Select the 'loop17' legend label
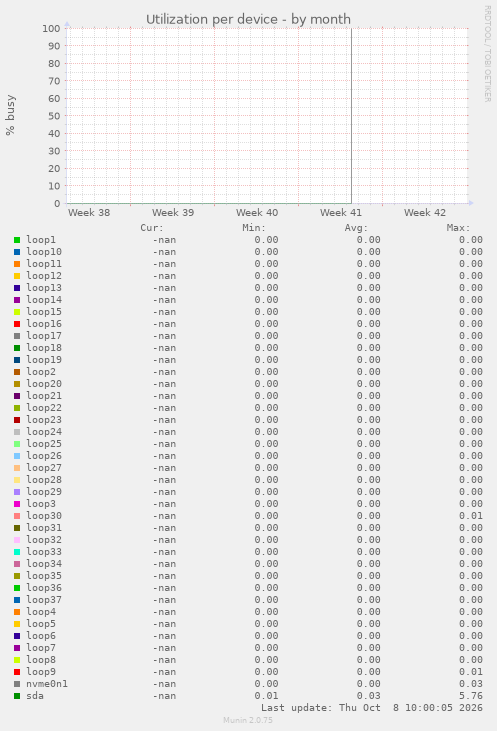Viewport: 497px width, 731px height. click(44, 336)
